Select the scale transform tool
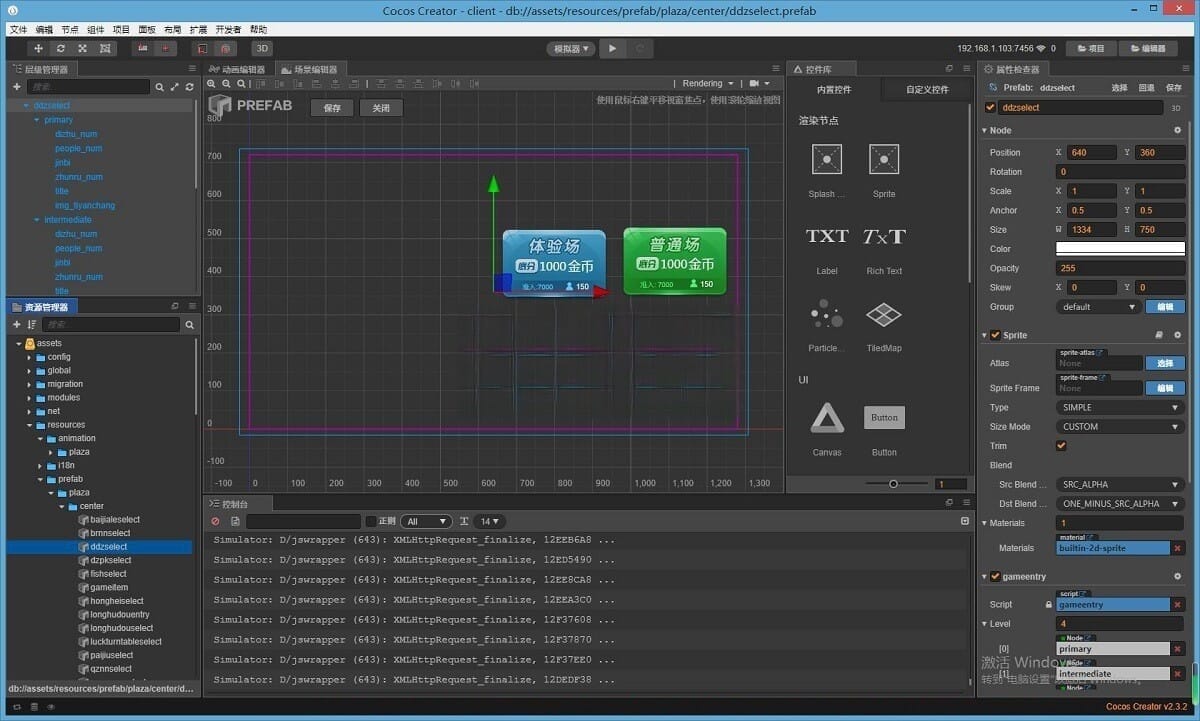Screen dimensions: 1200x721 (83, 48)
